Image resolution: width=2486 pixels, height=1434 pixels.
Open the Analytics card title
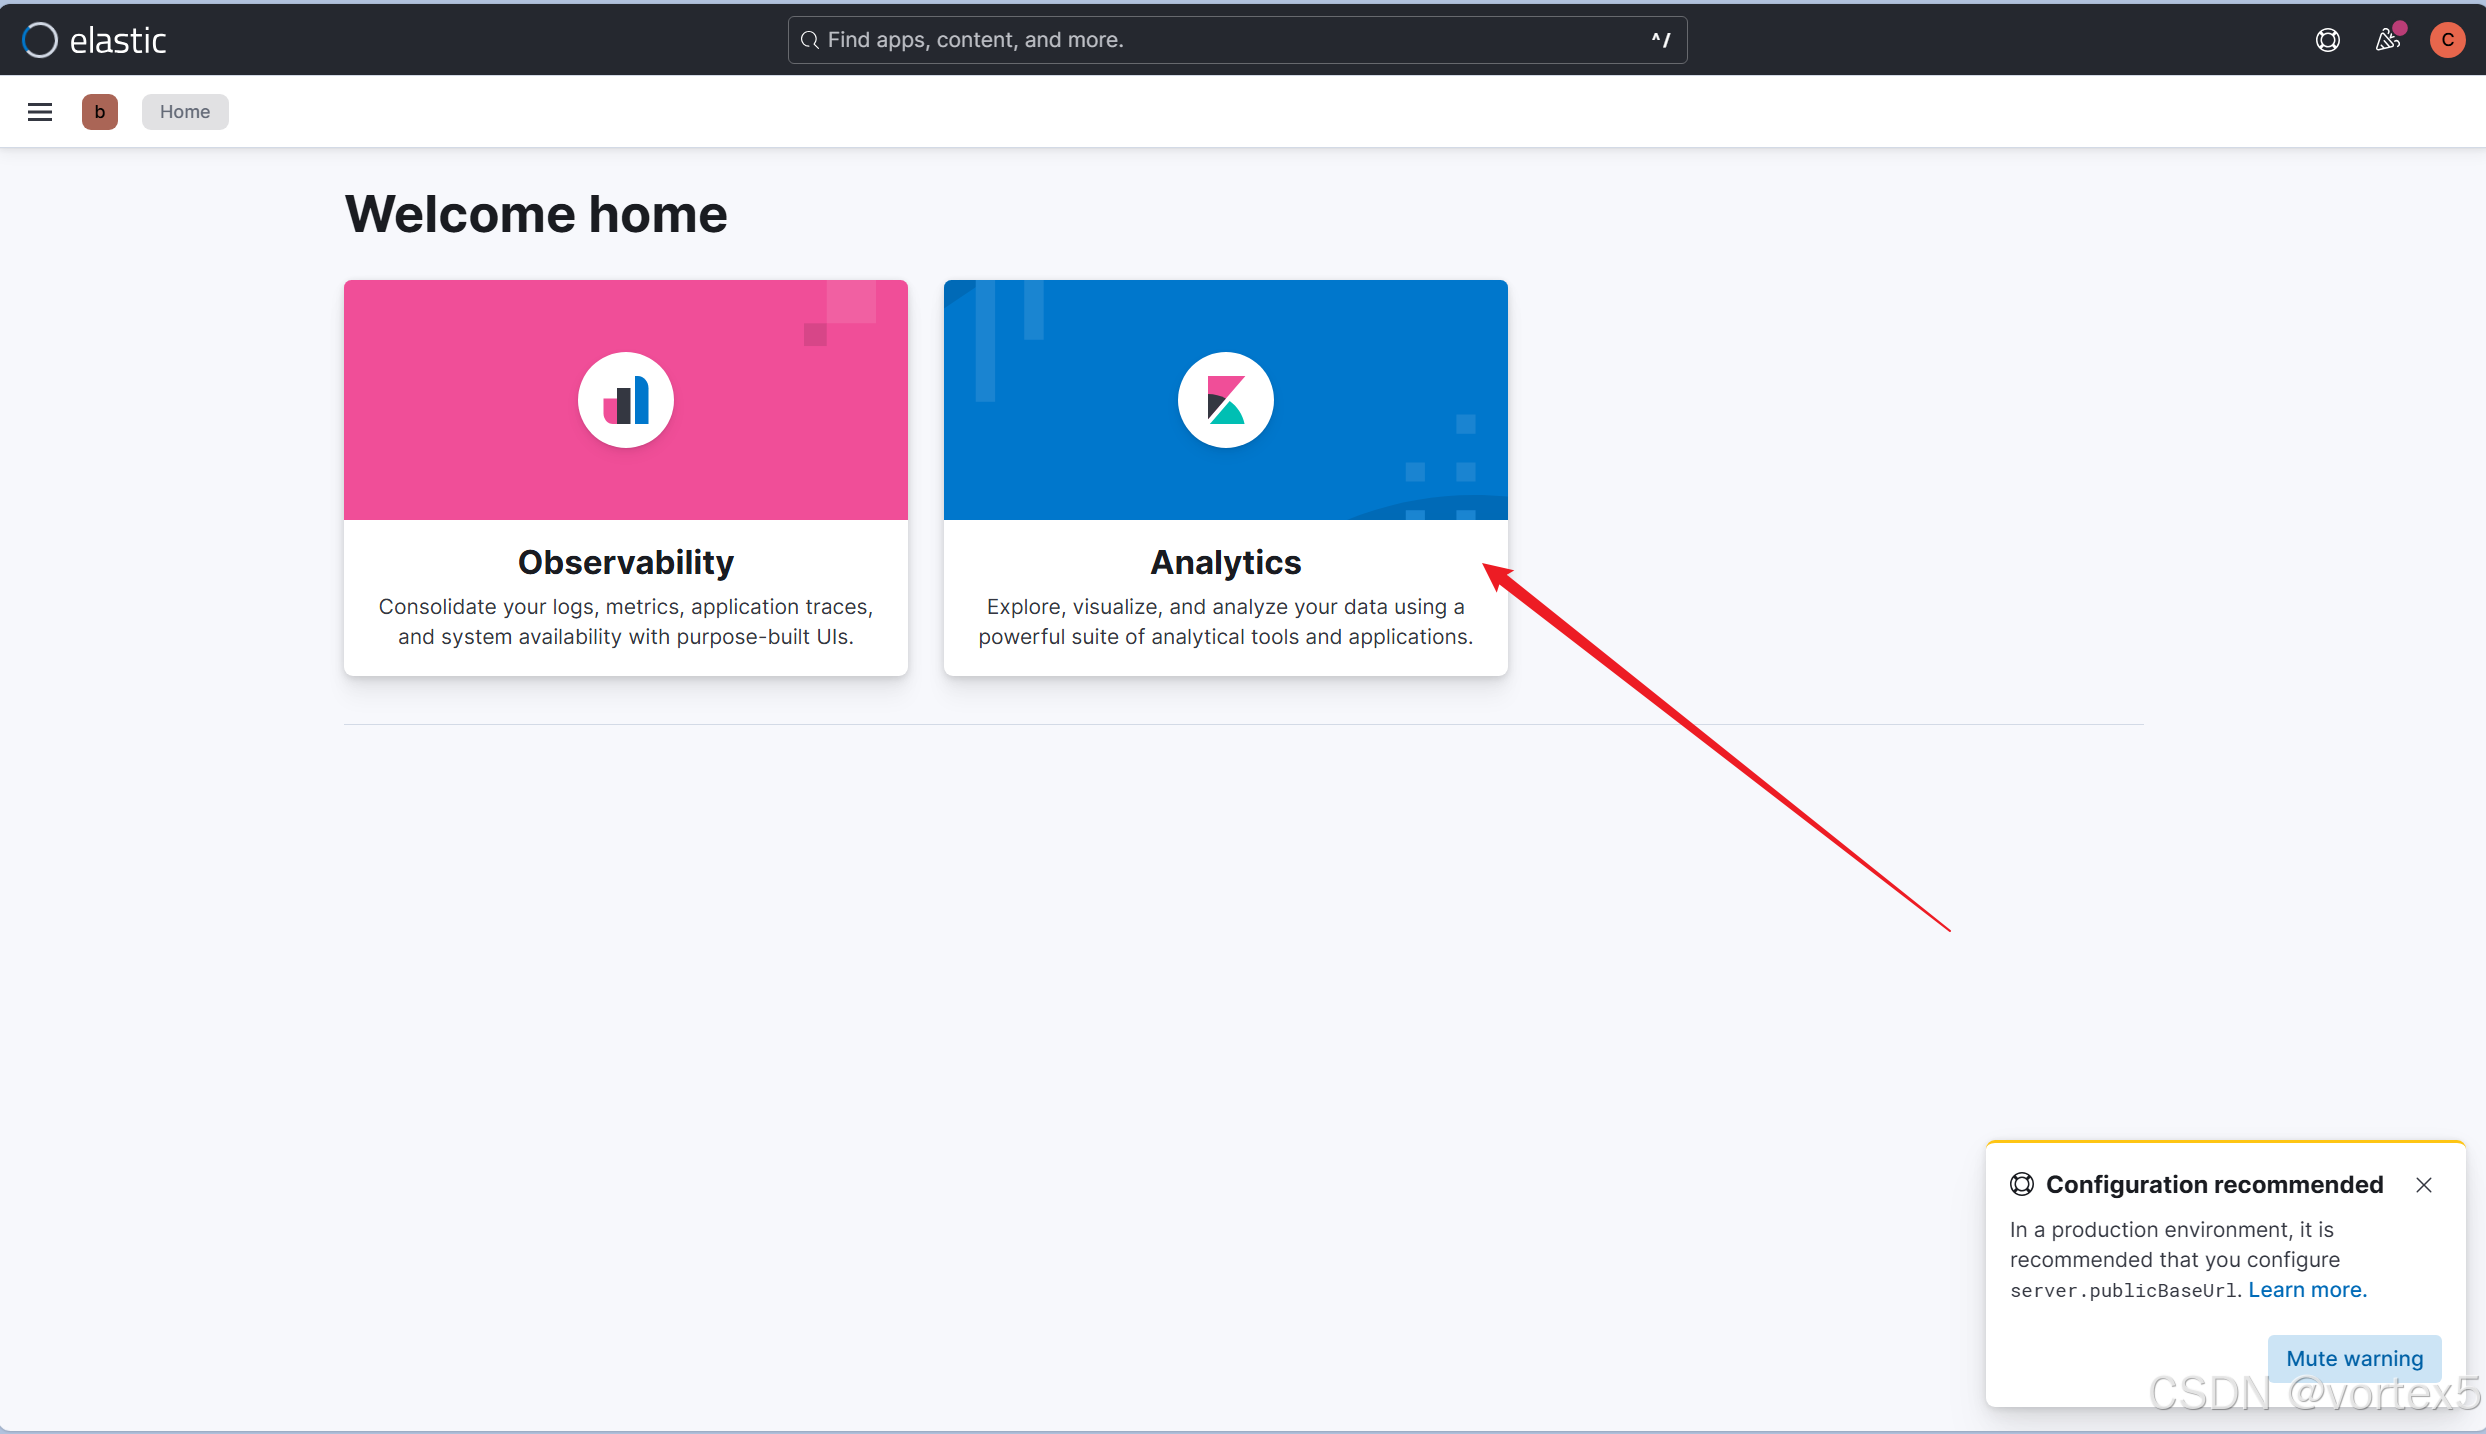pos(1226,563)
